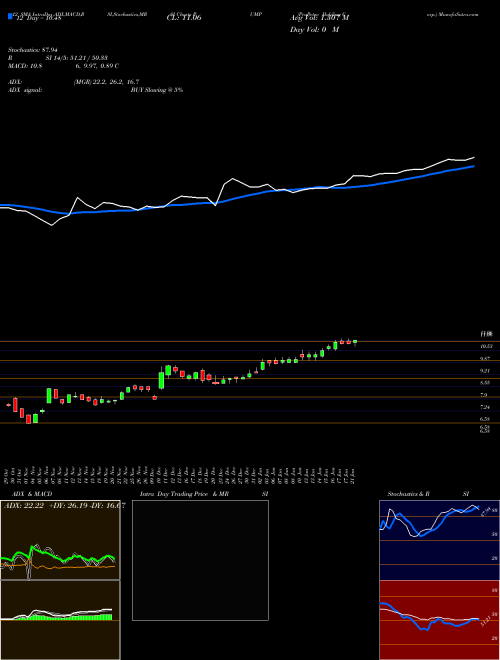Screen dimensions: 500x660
Task: Click the 'MACD: 10.8' value
Action: [x=25, y=66]
